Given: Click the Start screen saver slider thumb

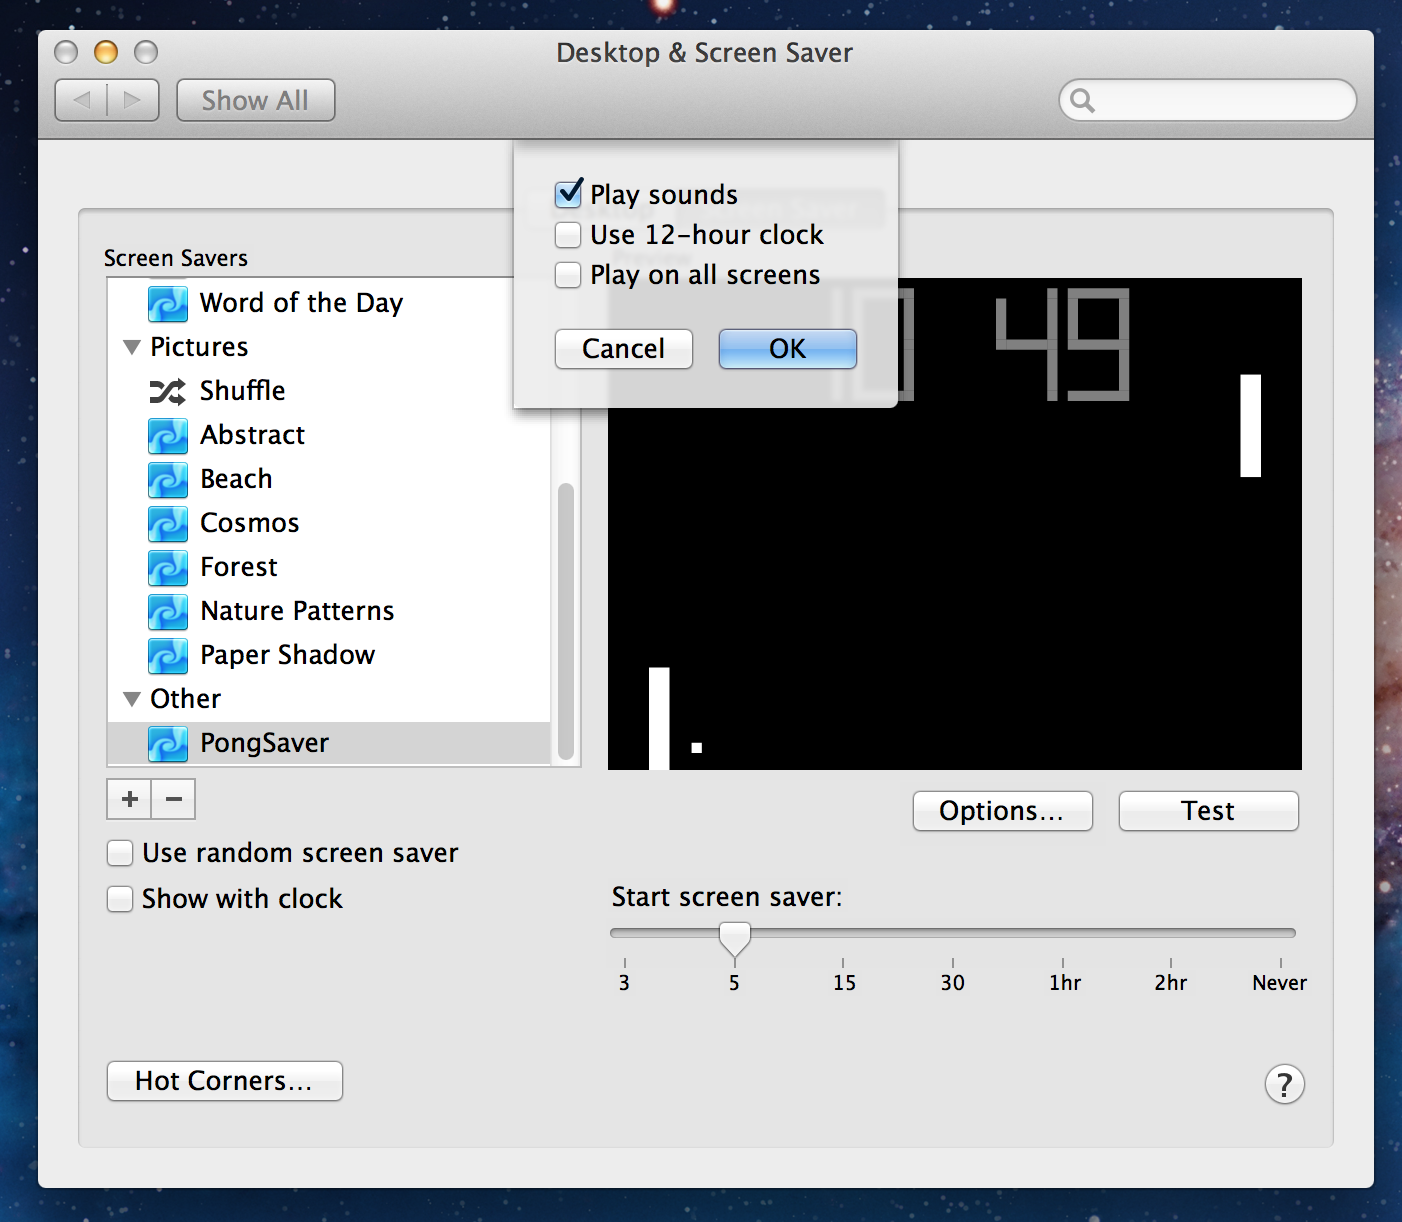Looking at the screenshot, I should pos(735,939).
